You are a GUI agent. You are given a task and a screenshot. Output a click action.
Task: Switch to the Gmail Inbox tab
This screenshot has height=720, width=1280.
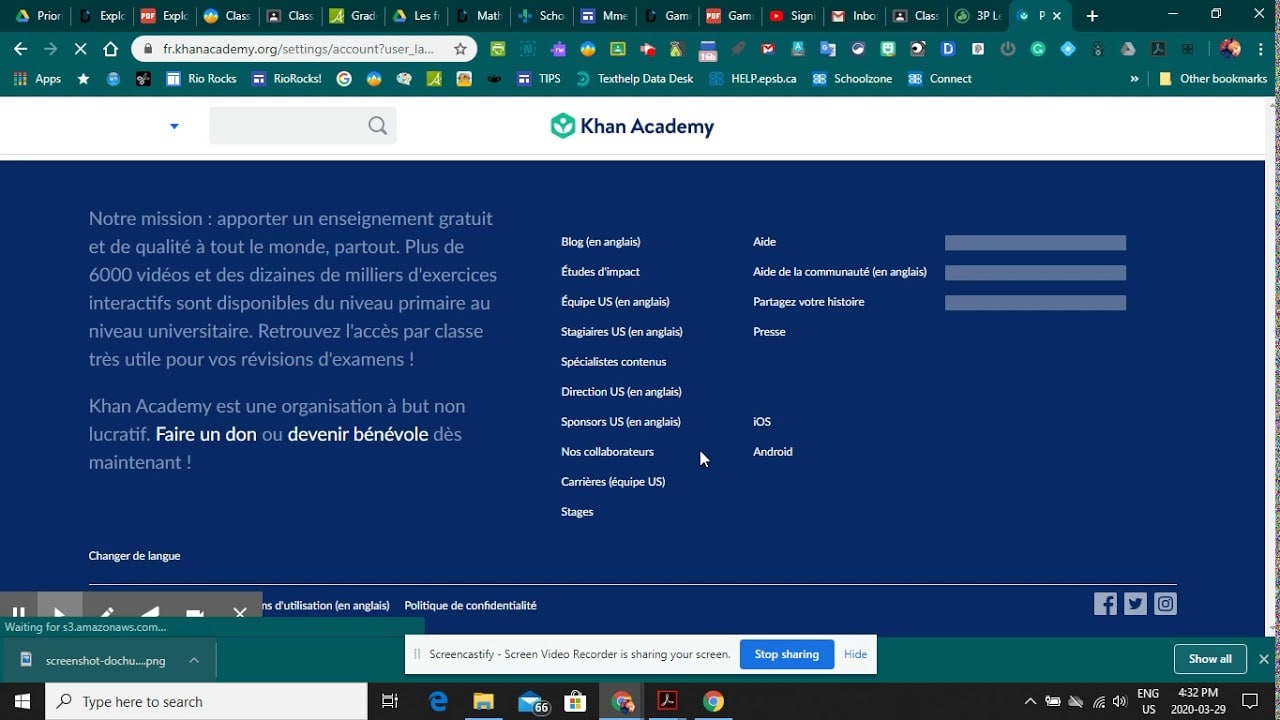(x=853, y=16)
